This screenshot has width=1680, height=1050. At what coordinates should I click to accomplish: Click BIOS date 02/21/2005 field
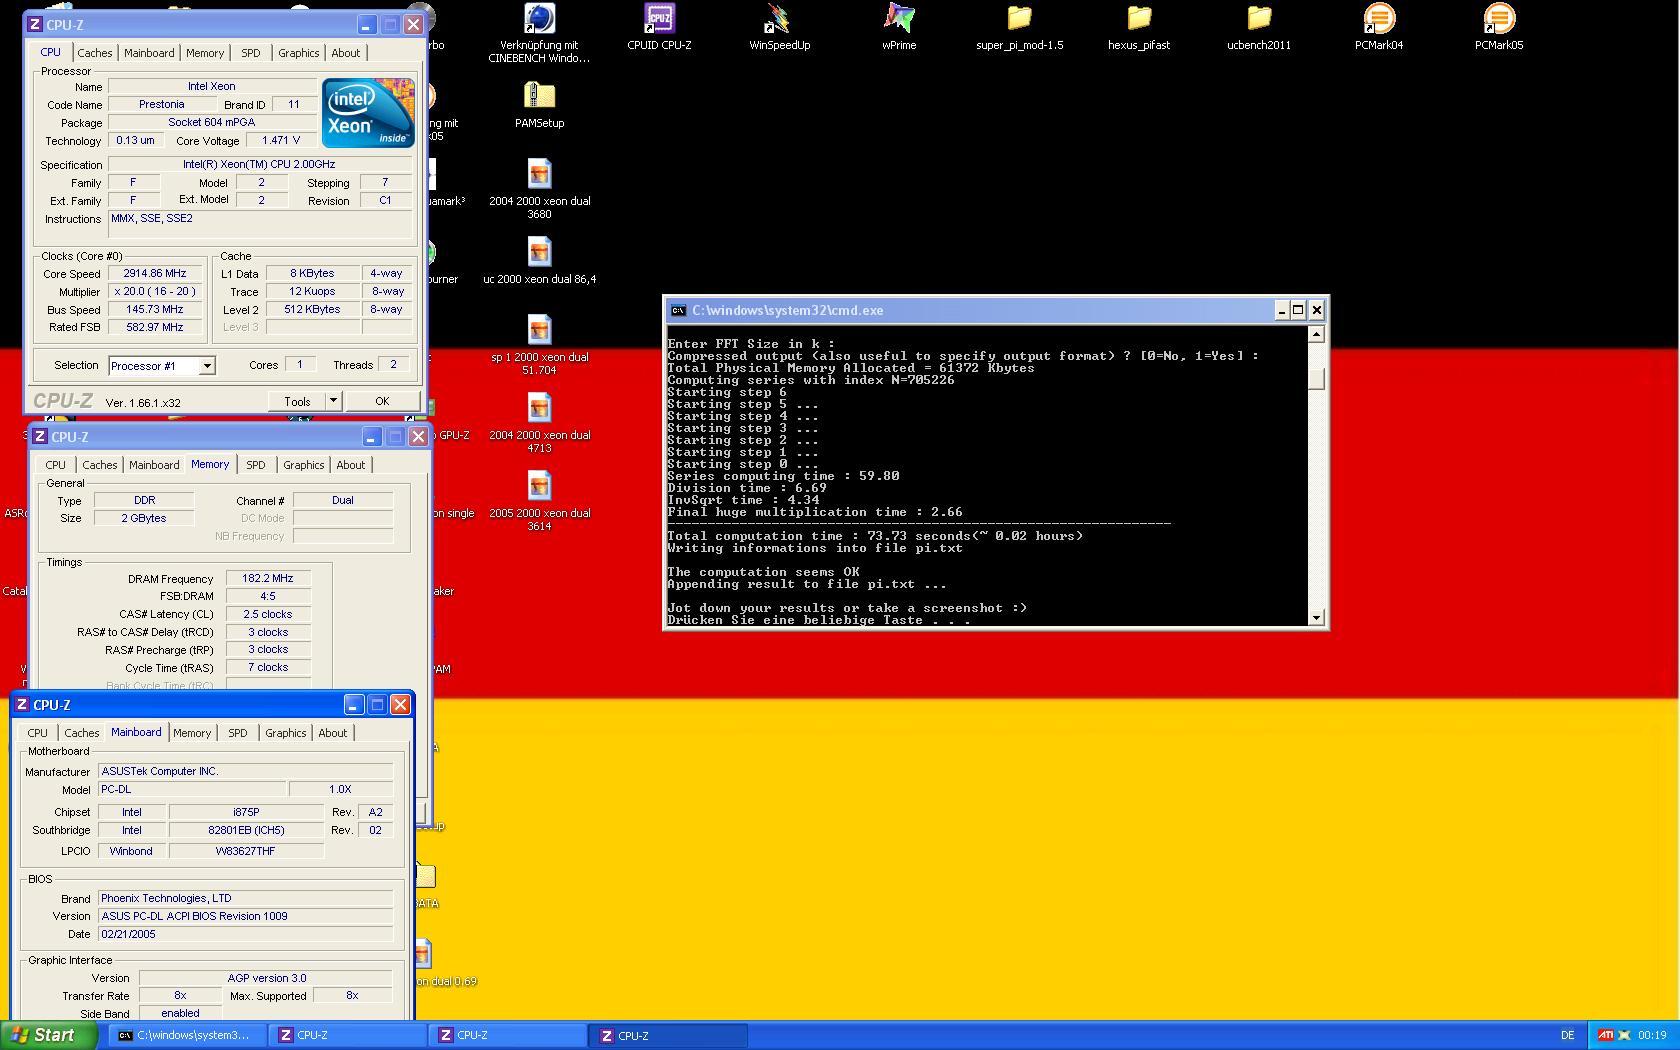click(x=246, y=935)
